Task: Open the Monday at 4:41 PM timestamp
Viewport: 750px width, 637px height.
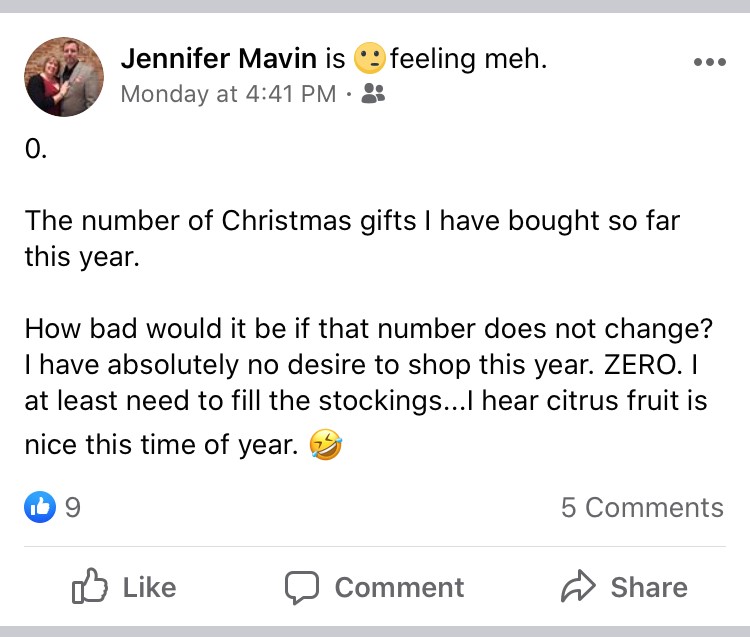Action: [x=227, y=95]
